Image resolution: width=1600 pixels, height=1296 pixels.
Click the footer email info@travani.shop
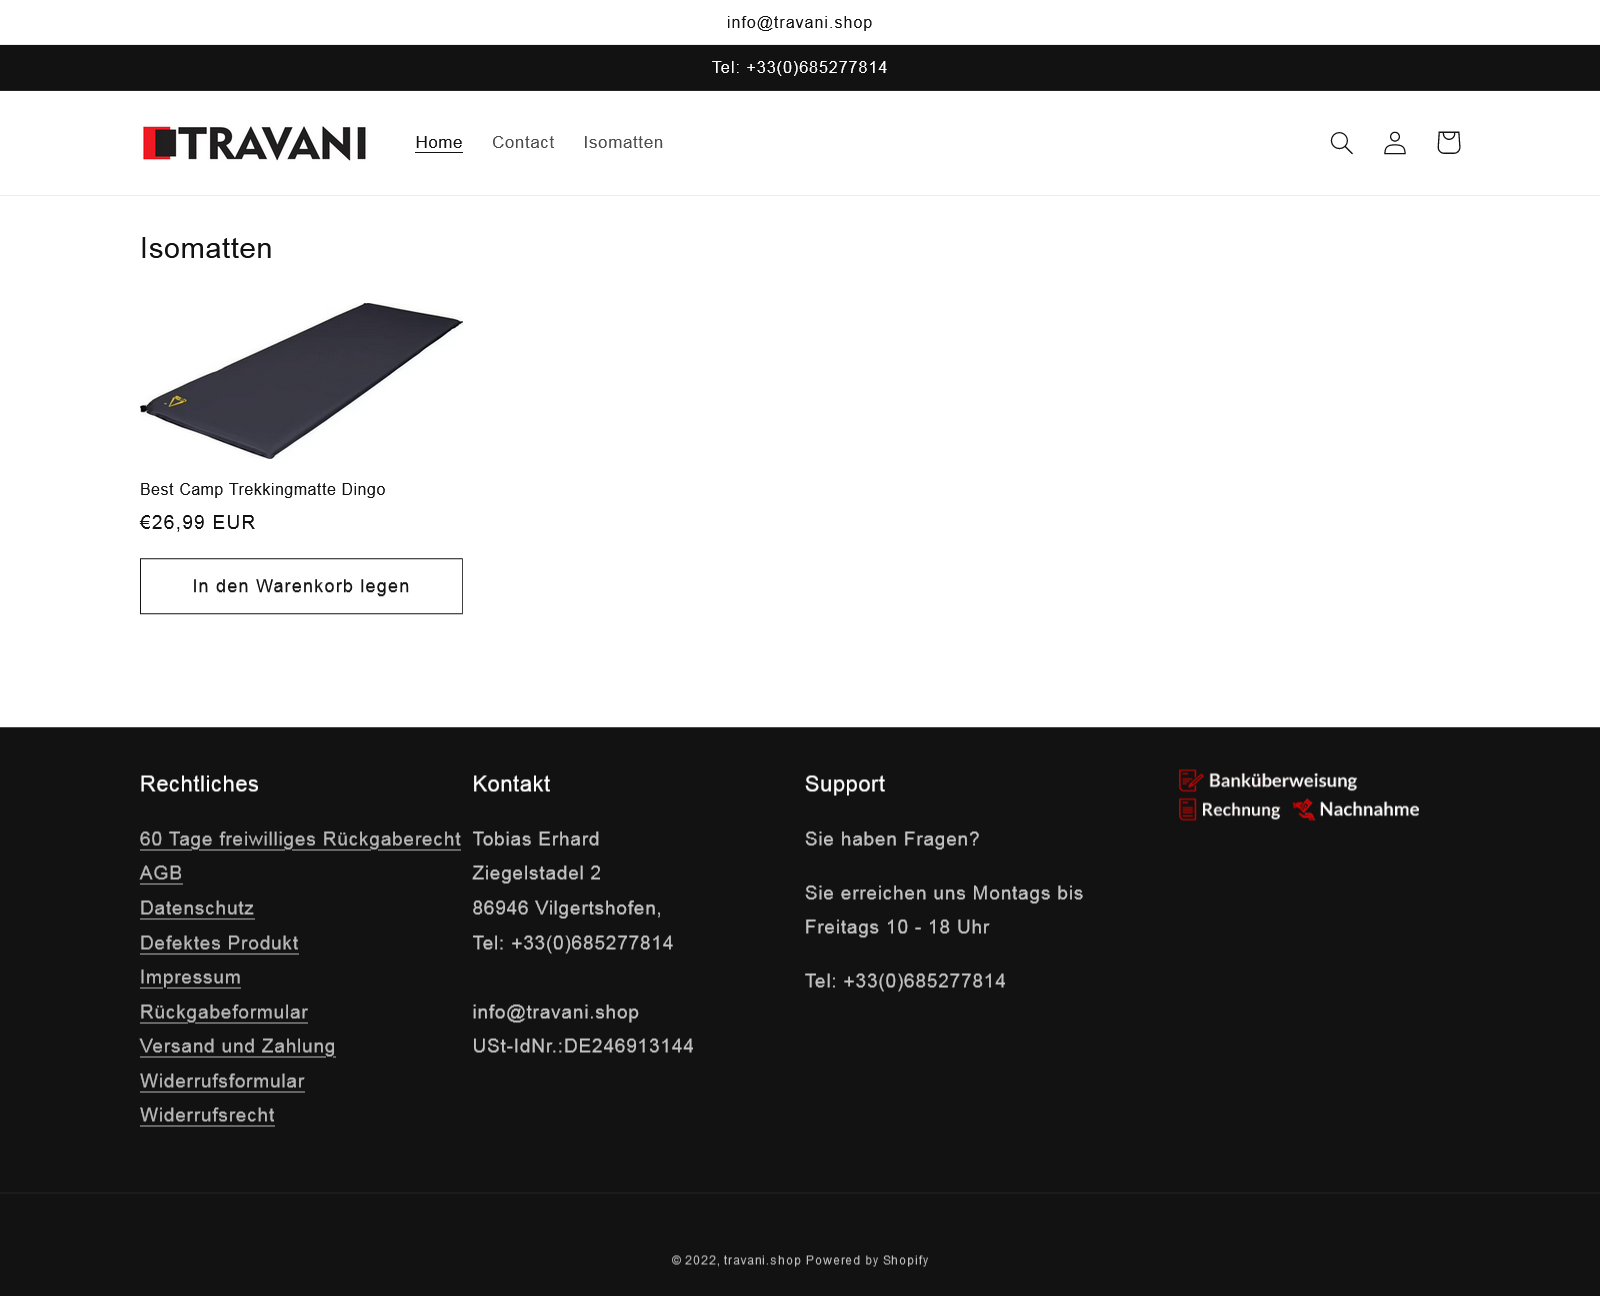555,1012
